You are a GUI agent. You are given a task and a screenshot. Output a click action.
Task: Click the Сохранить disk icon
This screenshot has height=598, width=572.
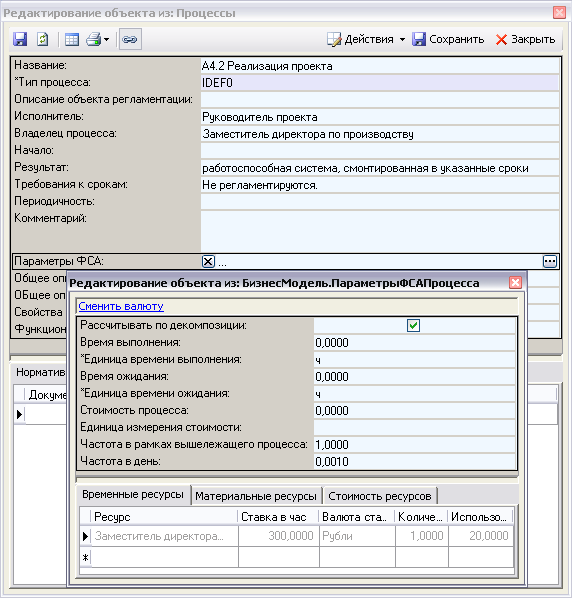tap(419, 39)
